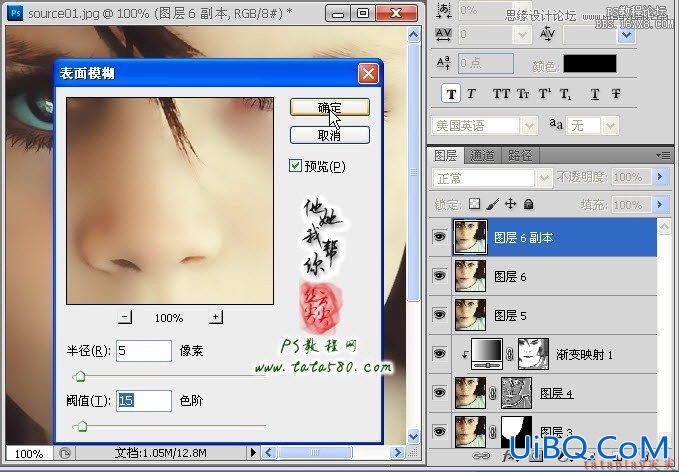Image resolution: width=679 pixels, height=472 pixels.
Task: Click the lock all icon
Action: (x=528, y=204)
